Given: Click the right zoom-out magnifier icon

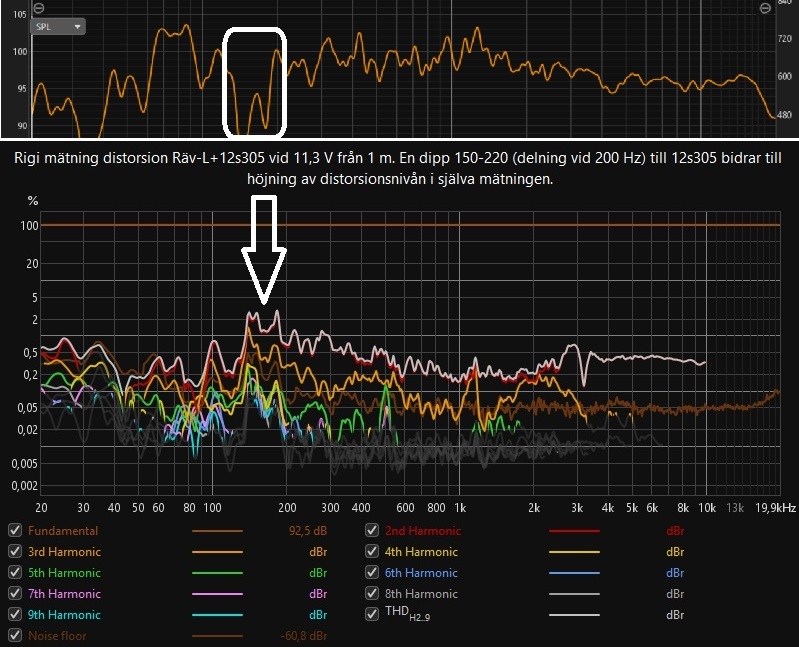Looking at the screenshot, I should click(765, 8).
